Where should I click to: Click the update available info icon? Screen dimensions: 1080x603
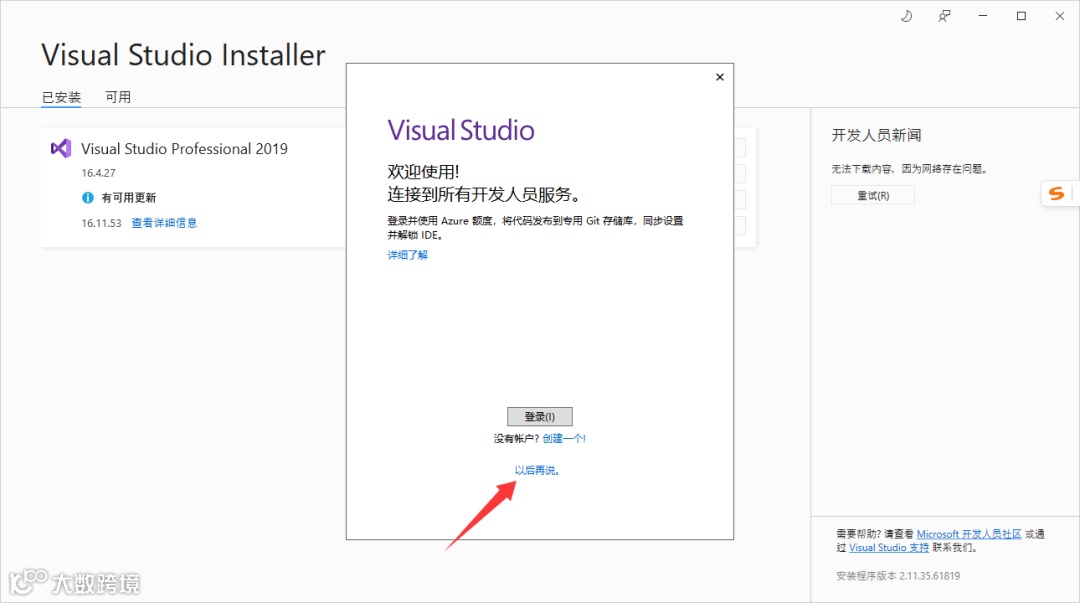pyautogui.click(x=87, y=198)
